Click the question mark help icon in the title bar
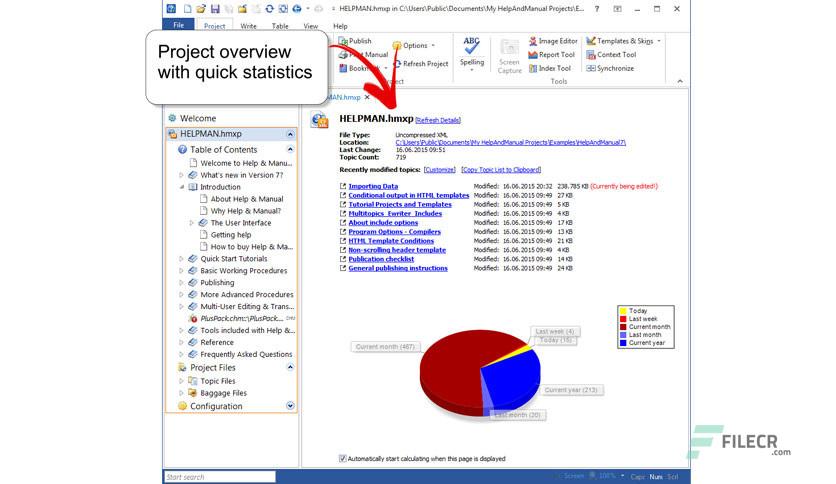Image resolution: width=836 pixels, height=484 pixels. [x=597, y=9]
